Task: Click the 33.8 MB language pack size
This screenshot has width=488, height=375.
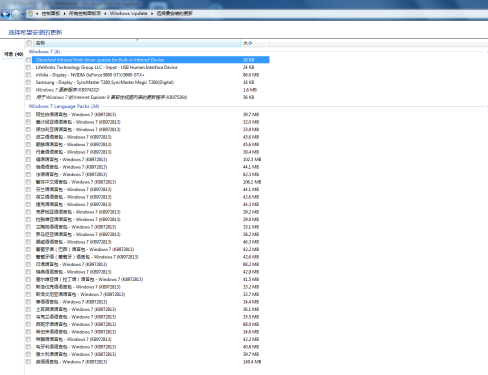Action: (x=251, y=129)
